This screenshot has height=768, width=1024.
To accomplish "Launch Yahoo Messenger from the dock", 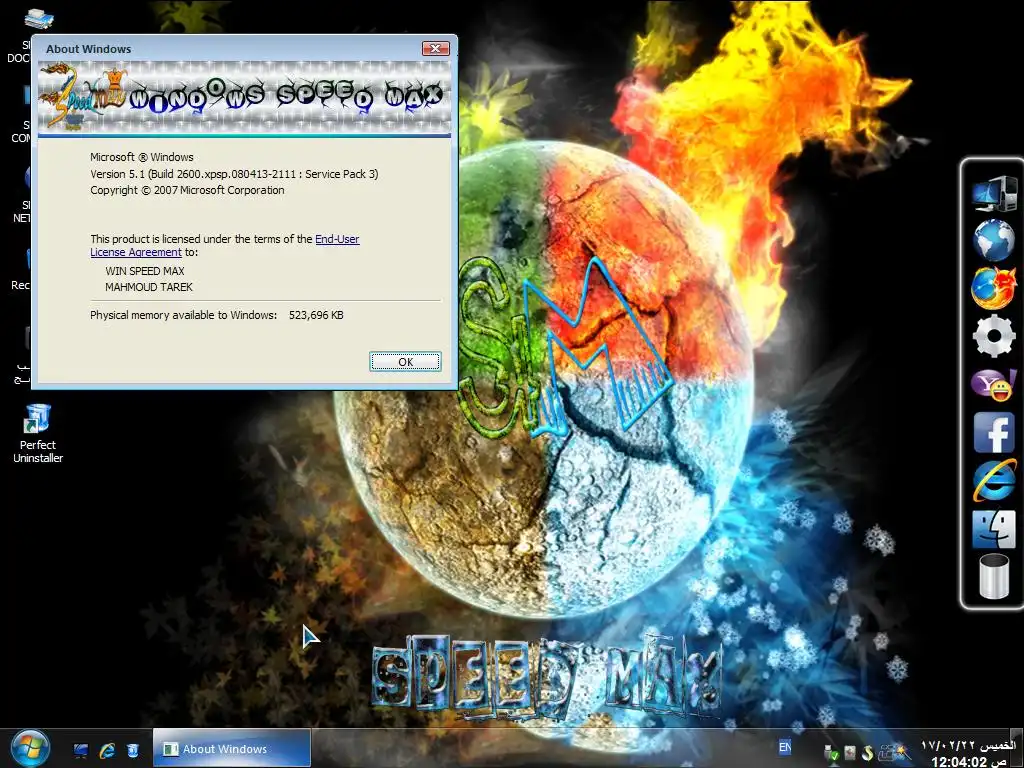I will coord(994,384).
